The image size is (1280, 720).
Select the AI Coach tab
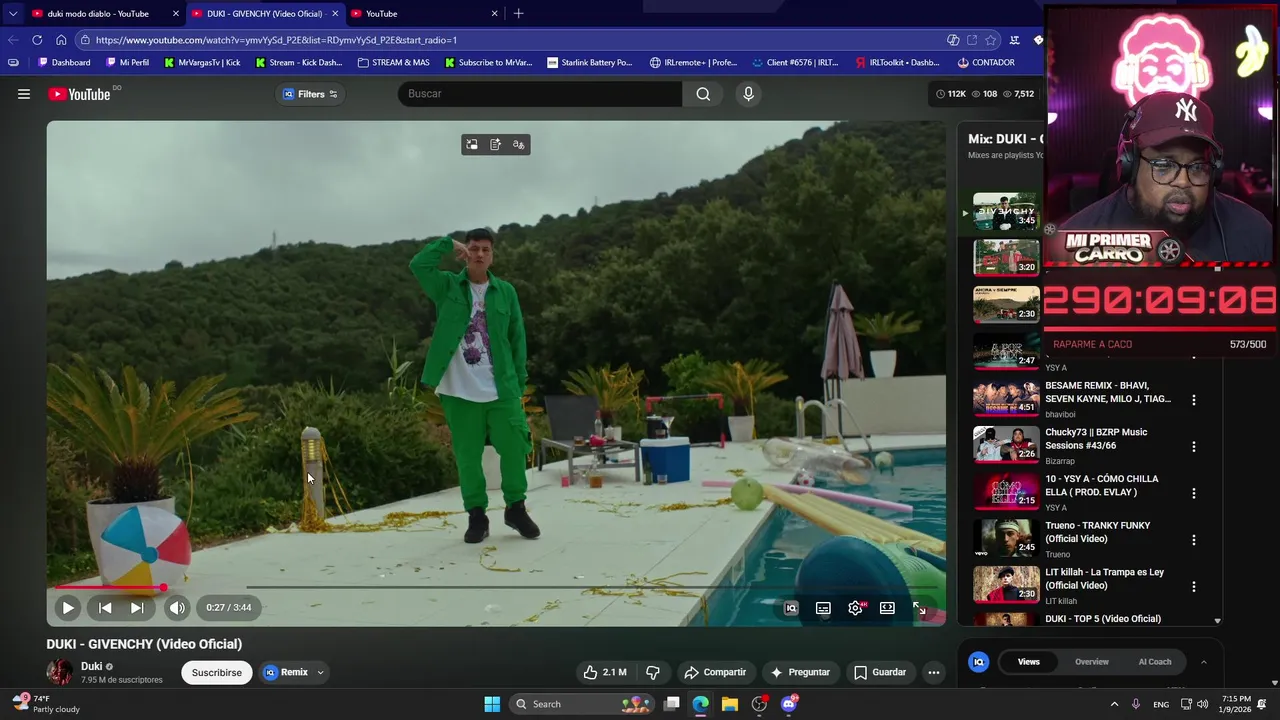[x=1155, y=662]
